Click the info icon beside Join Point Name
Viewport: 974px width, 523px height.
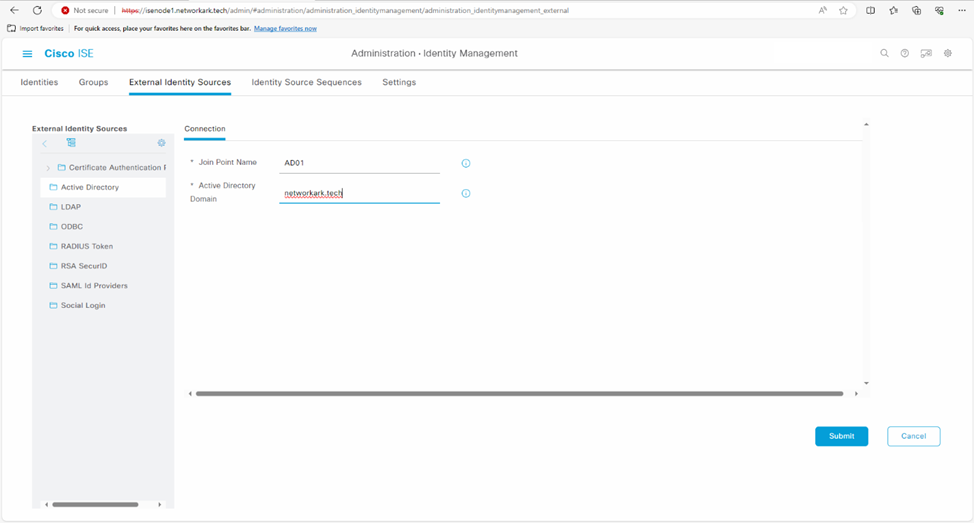pyautogui.click(x=466, y=163)
